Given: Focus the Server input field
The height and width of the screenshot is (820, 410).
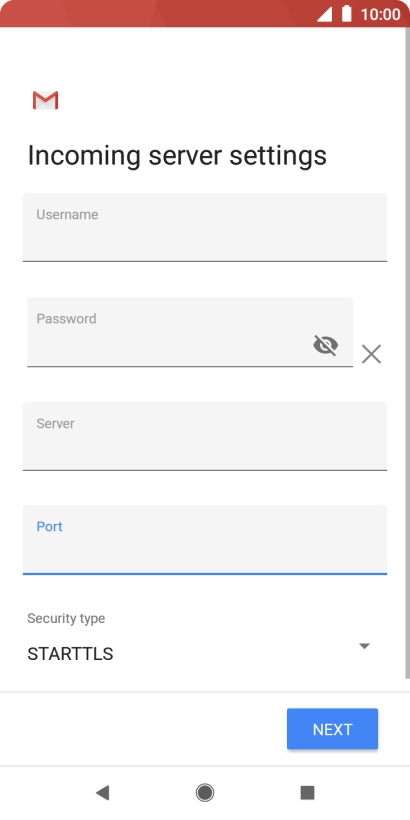Looking at the screenshot, I should (205, 436).
